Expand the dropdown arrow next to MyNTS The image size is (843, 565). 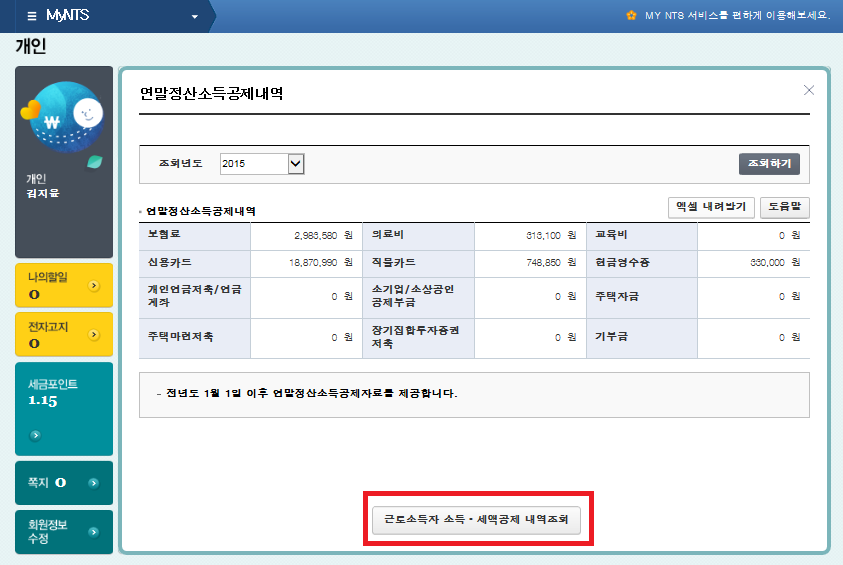[194, 17]
